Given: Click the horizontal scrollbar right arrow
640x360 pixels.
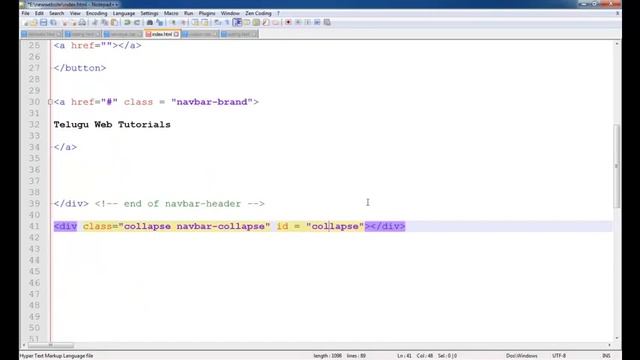Looking at the screenshot, I should (609, 345).
